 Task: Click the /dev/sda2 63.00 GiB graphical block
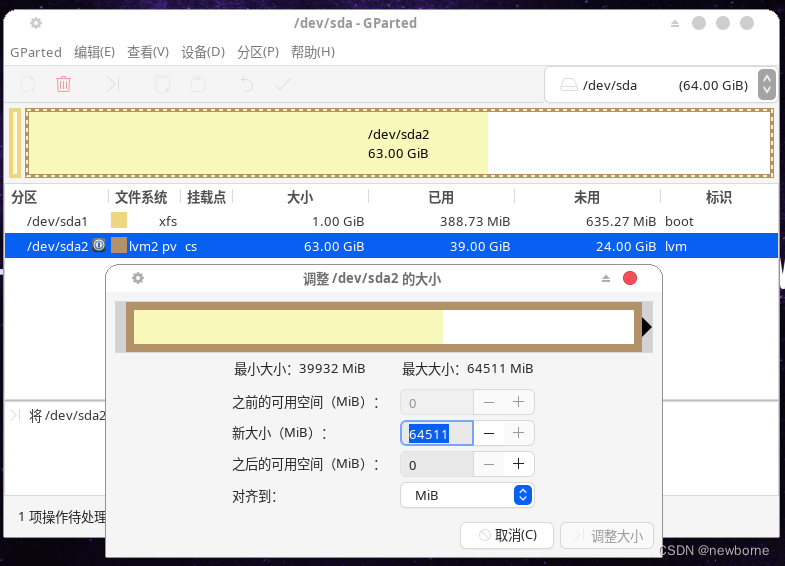399,143
